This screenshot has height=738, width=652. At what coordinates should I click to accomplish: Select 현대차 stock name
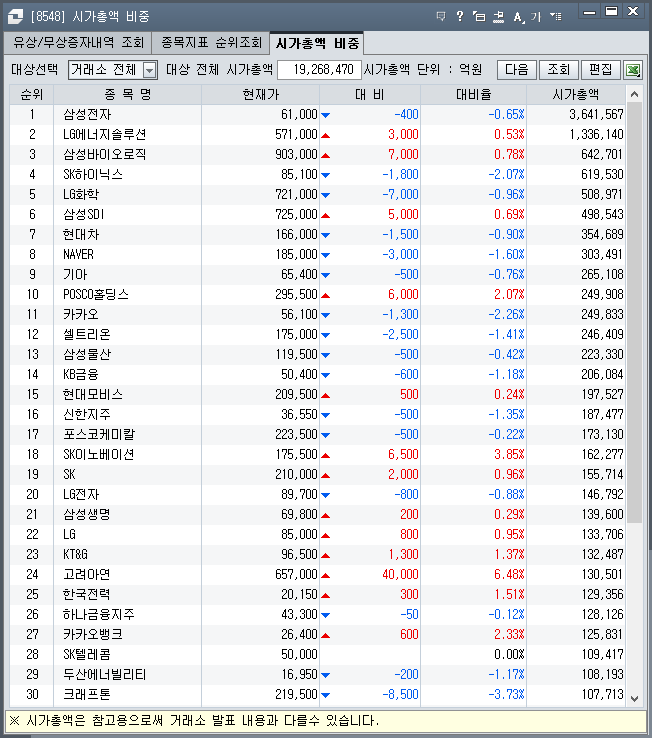click(x=81, y=234)
